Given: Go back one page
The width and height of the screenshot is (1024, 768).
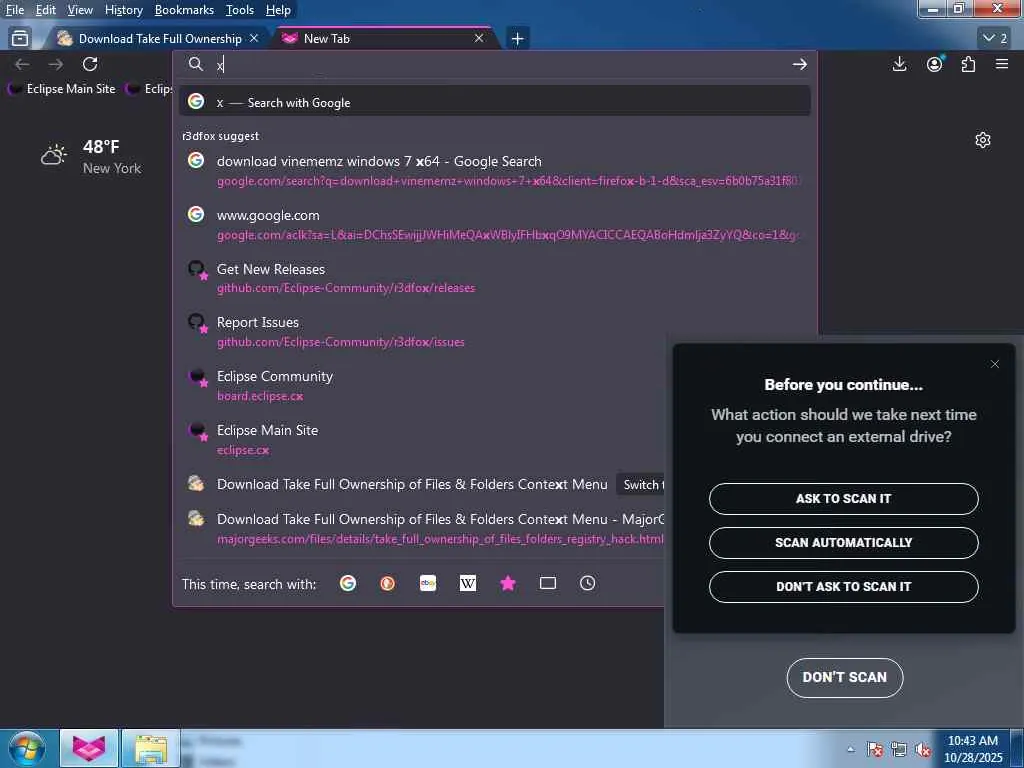Looking at the screenshot, I should coord(22,64).
